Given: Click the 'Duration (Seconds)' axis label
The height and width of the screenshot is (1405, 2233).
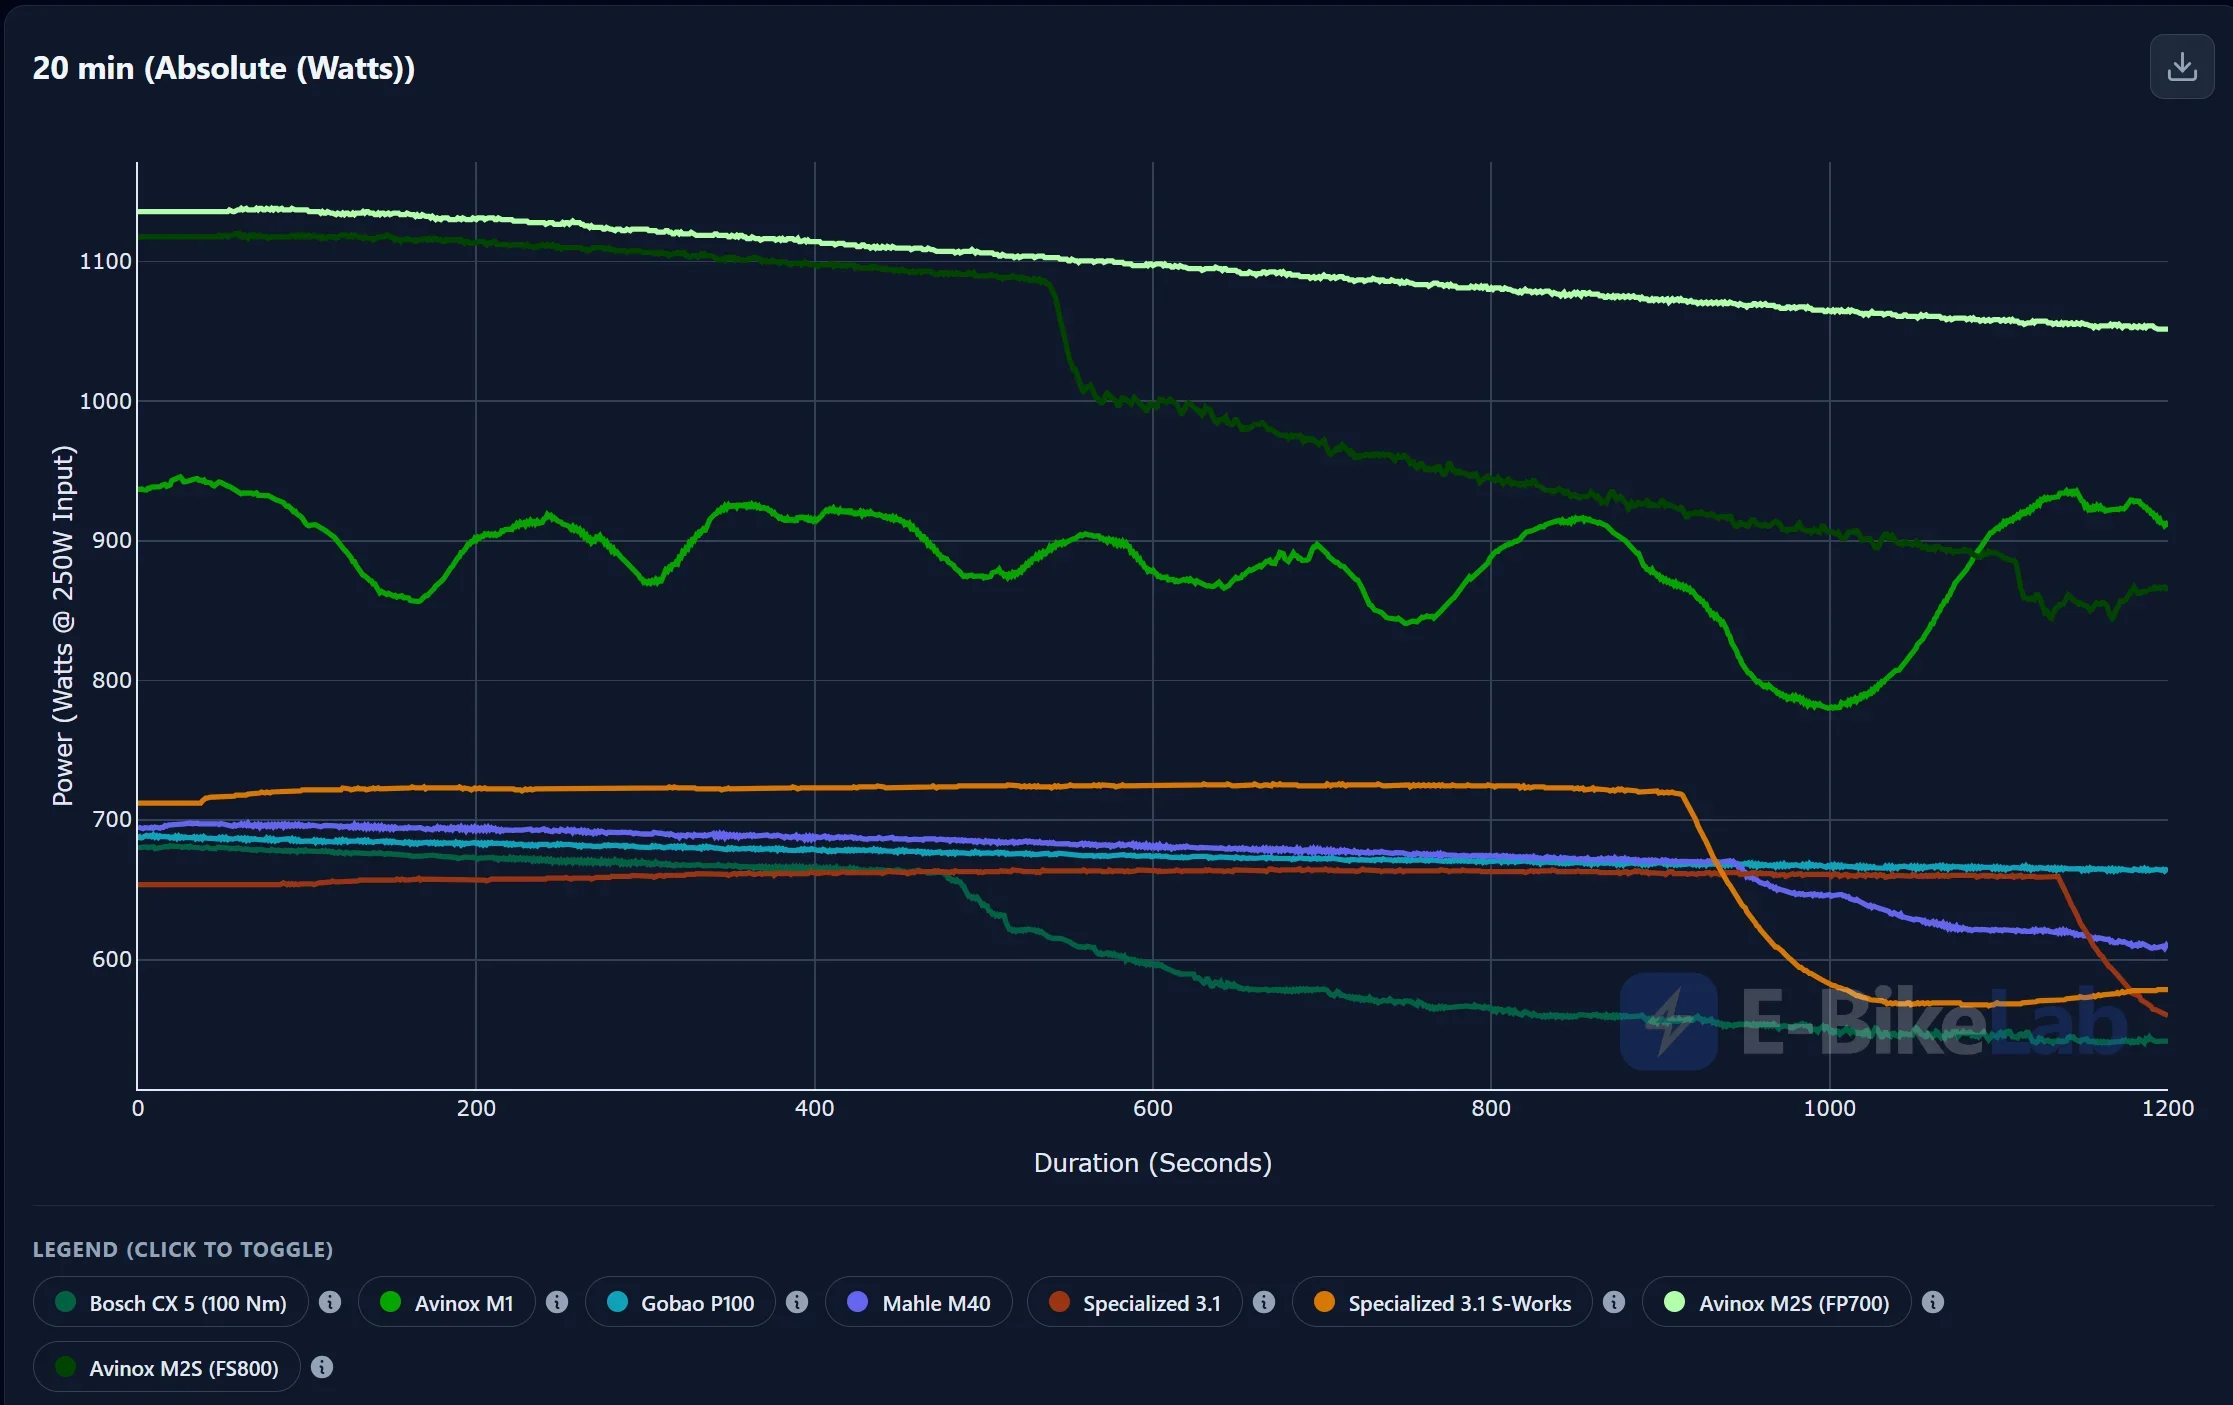Looking at the screenshot, I should click(x=1153, y=1163).
